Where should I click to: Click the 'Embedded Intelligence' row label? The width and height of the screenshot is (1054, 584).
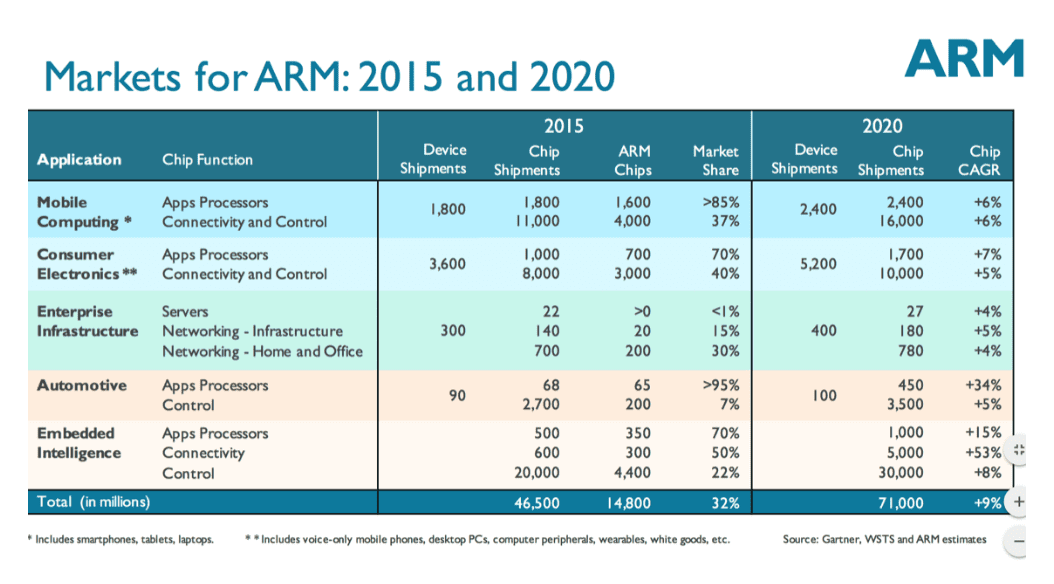(79, 443)
